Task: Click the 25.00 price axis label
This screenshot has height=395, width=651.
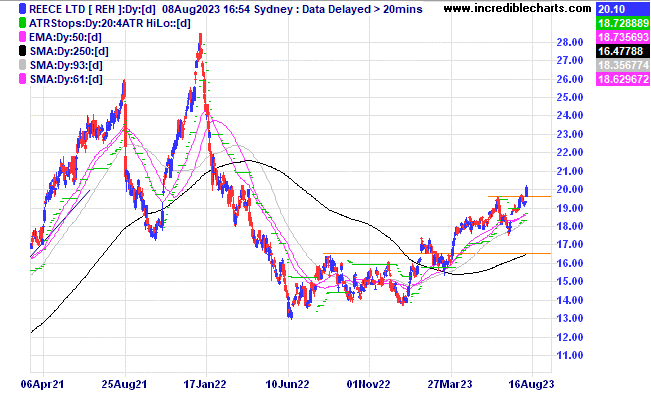Action: pos(570,98)
